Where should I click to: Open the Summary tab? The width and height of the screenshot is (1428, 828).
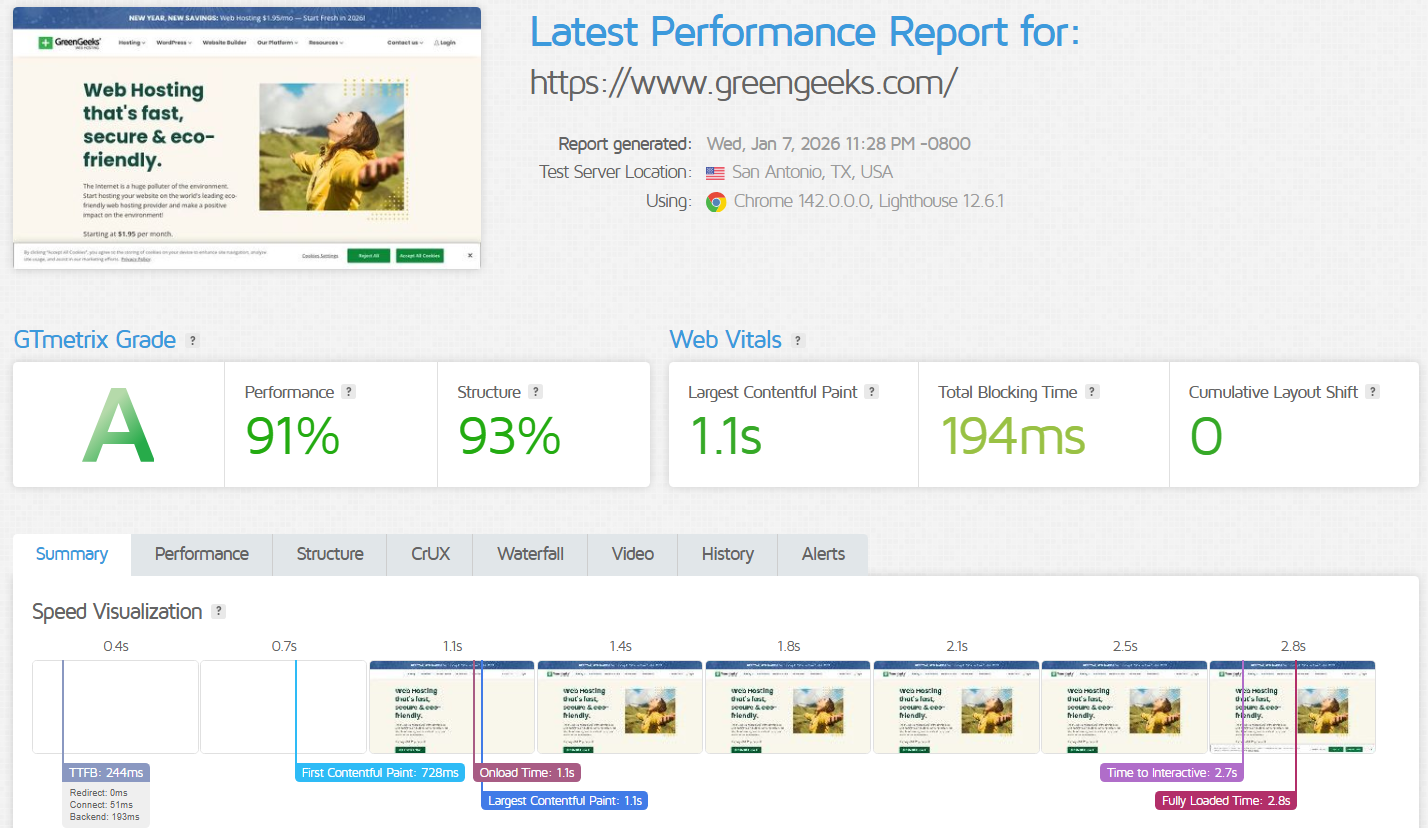72,554
